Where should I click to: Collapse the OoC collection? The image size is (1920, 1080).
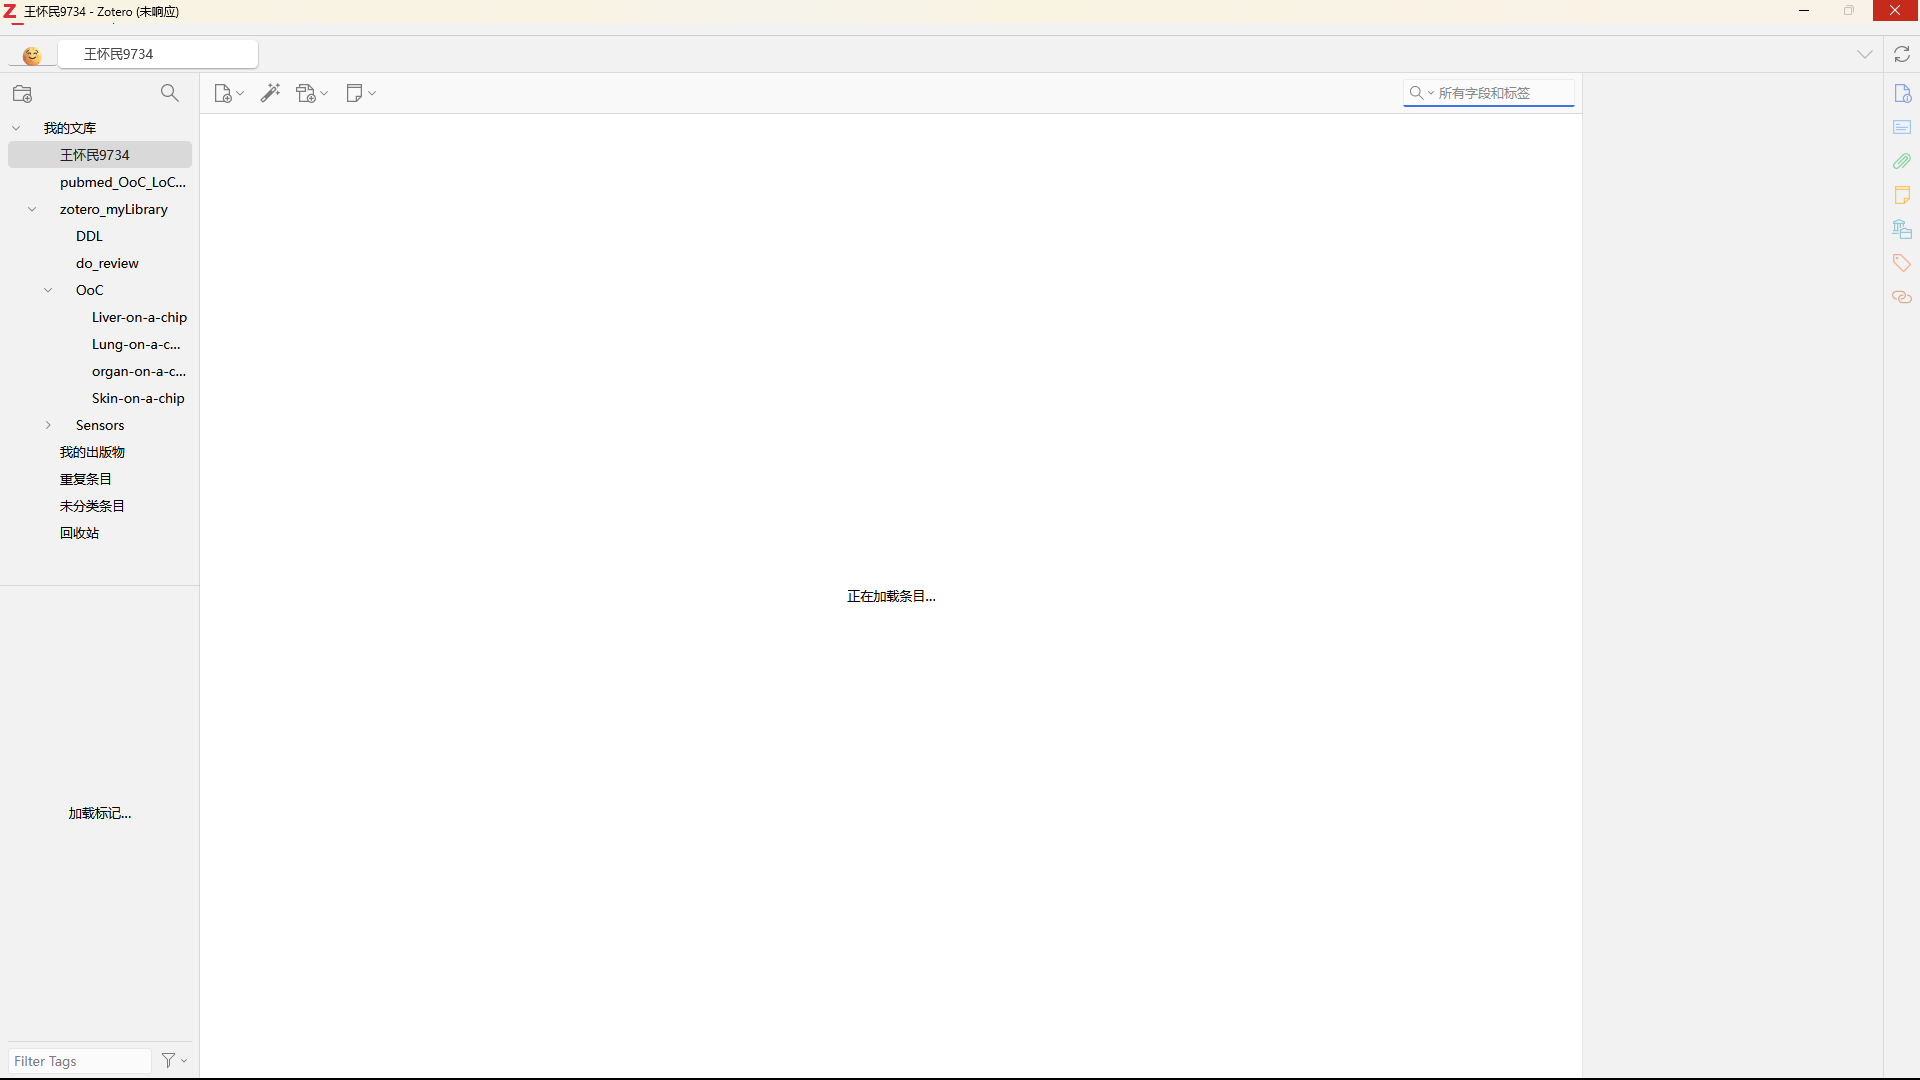tap(48, 290)
